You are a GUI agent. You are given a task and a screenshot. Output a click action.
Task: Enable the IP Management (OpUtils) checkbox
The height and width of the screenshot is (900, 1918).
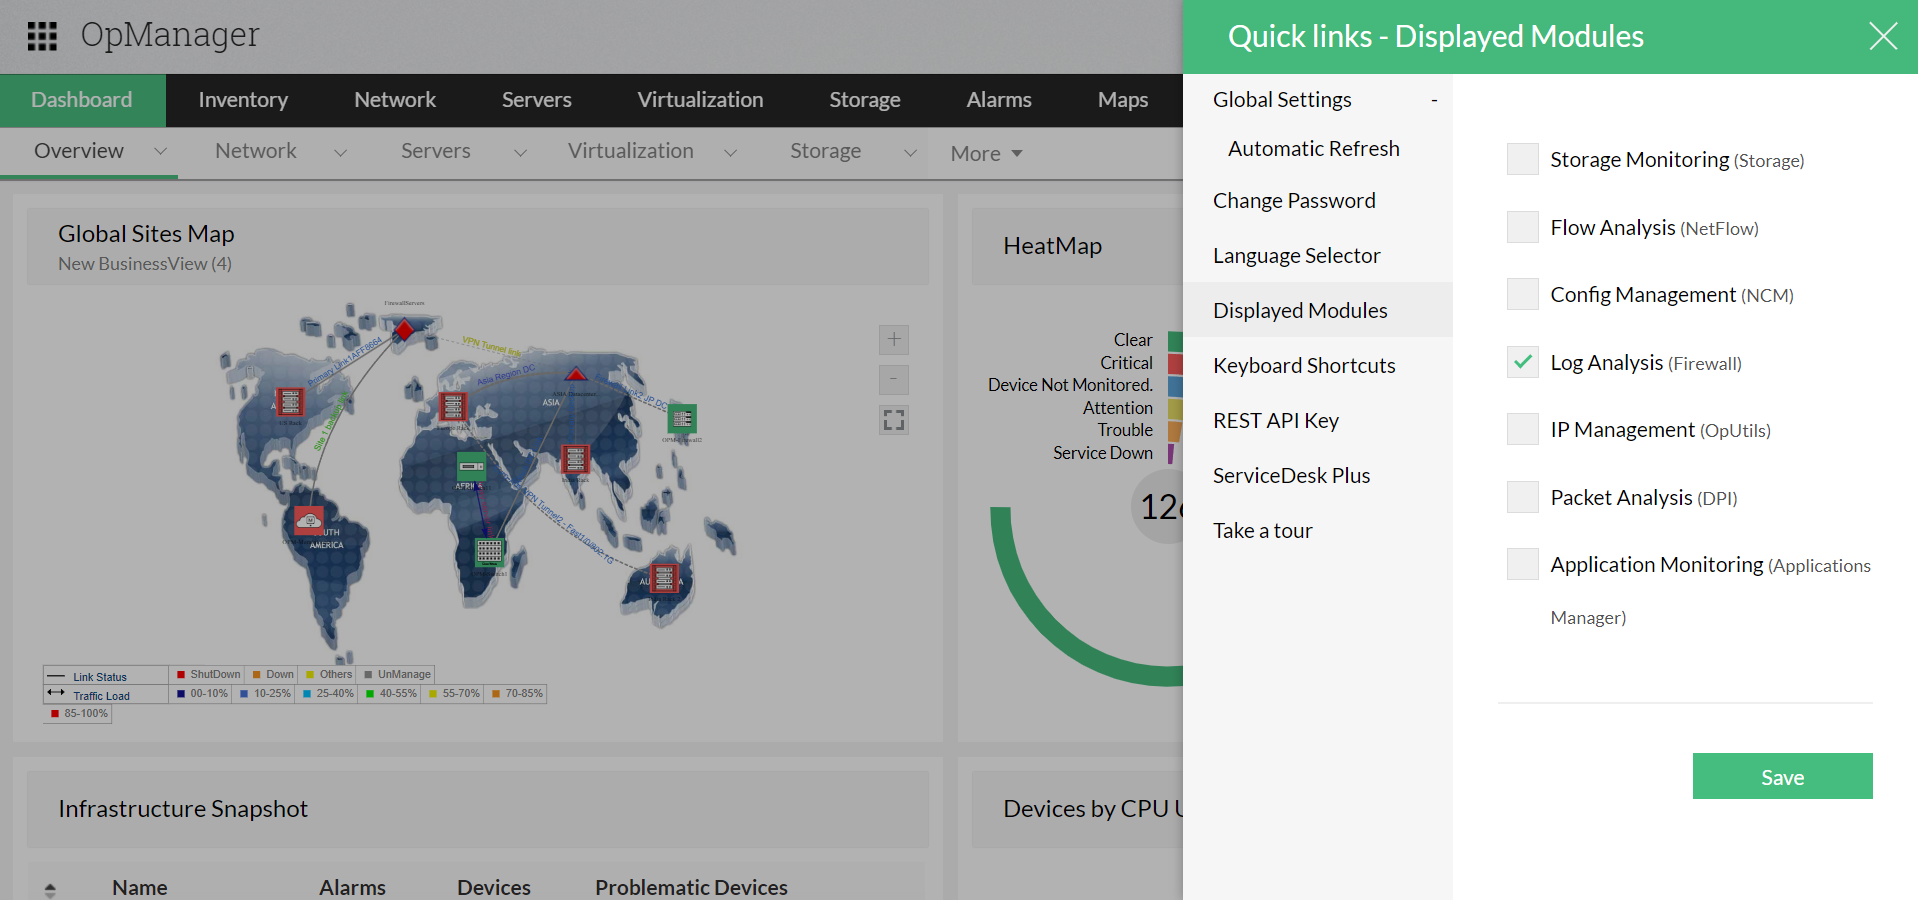click(1523, 429)
